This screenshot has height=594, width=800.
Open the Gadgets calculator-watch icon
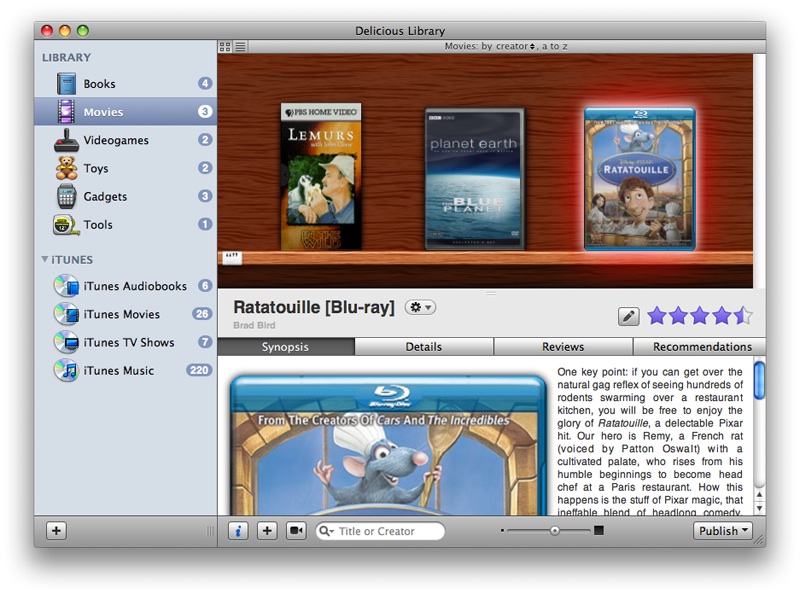pos(66,196)
